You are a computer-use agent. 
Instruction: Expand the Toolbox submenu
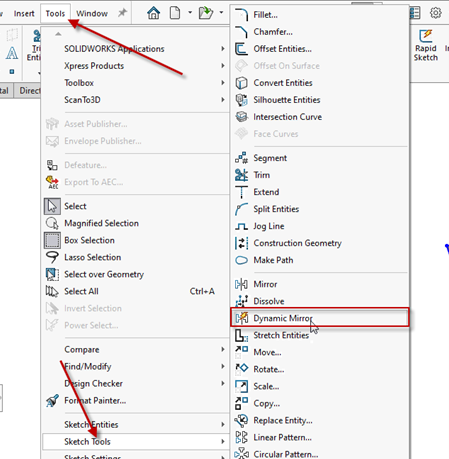coord(135,83)
